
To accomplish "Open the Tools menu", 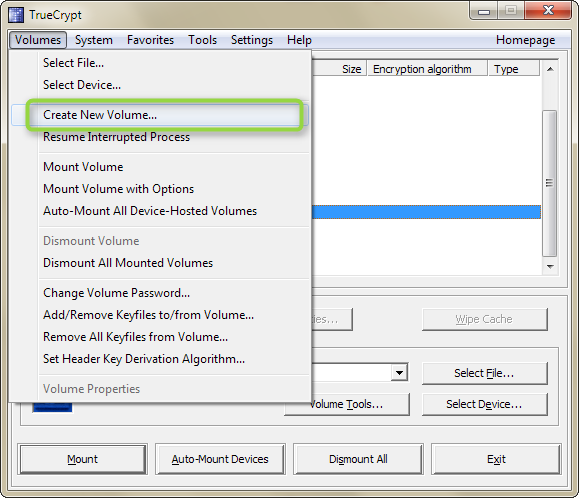I will 202,40.
